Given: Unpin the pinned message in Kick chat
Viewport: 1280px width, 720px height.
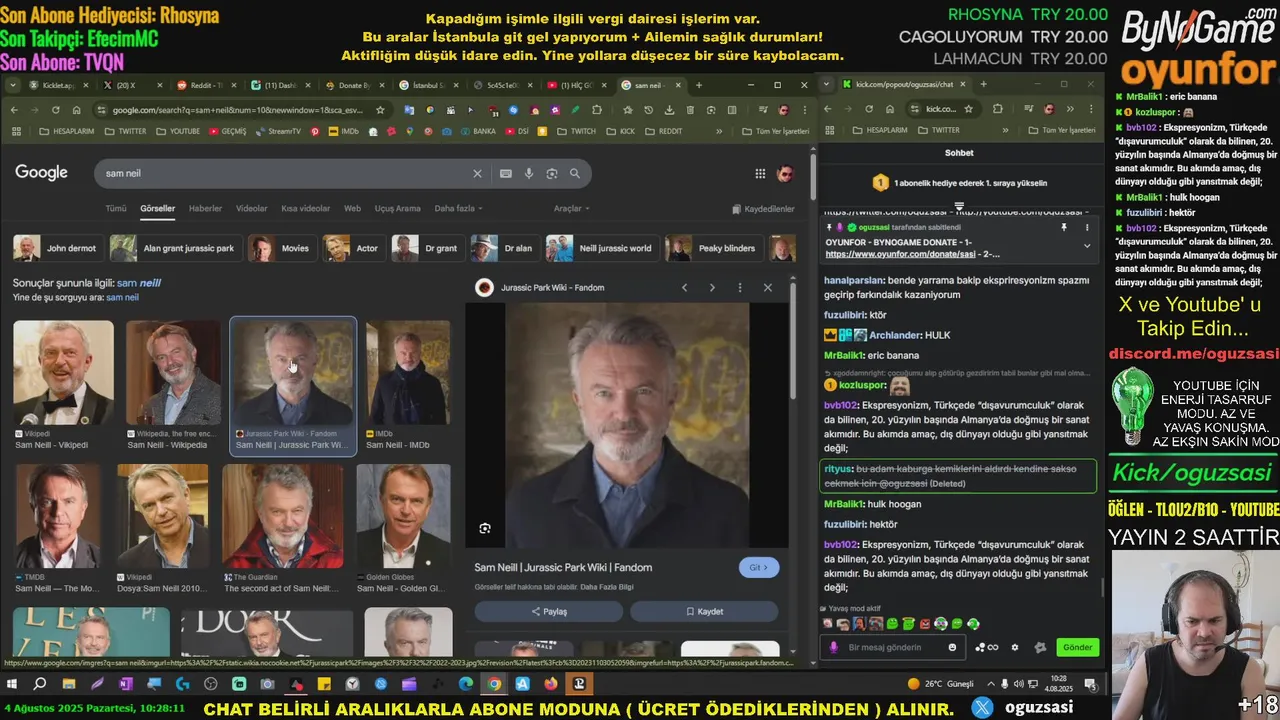Looking at the screenshot, I should click(1064, 228).
